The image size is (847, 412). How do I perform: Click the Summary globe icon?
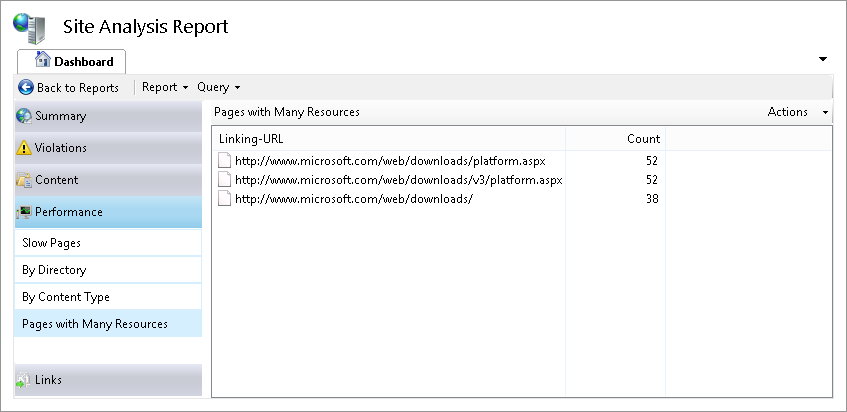(24, 116)
